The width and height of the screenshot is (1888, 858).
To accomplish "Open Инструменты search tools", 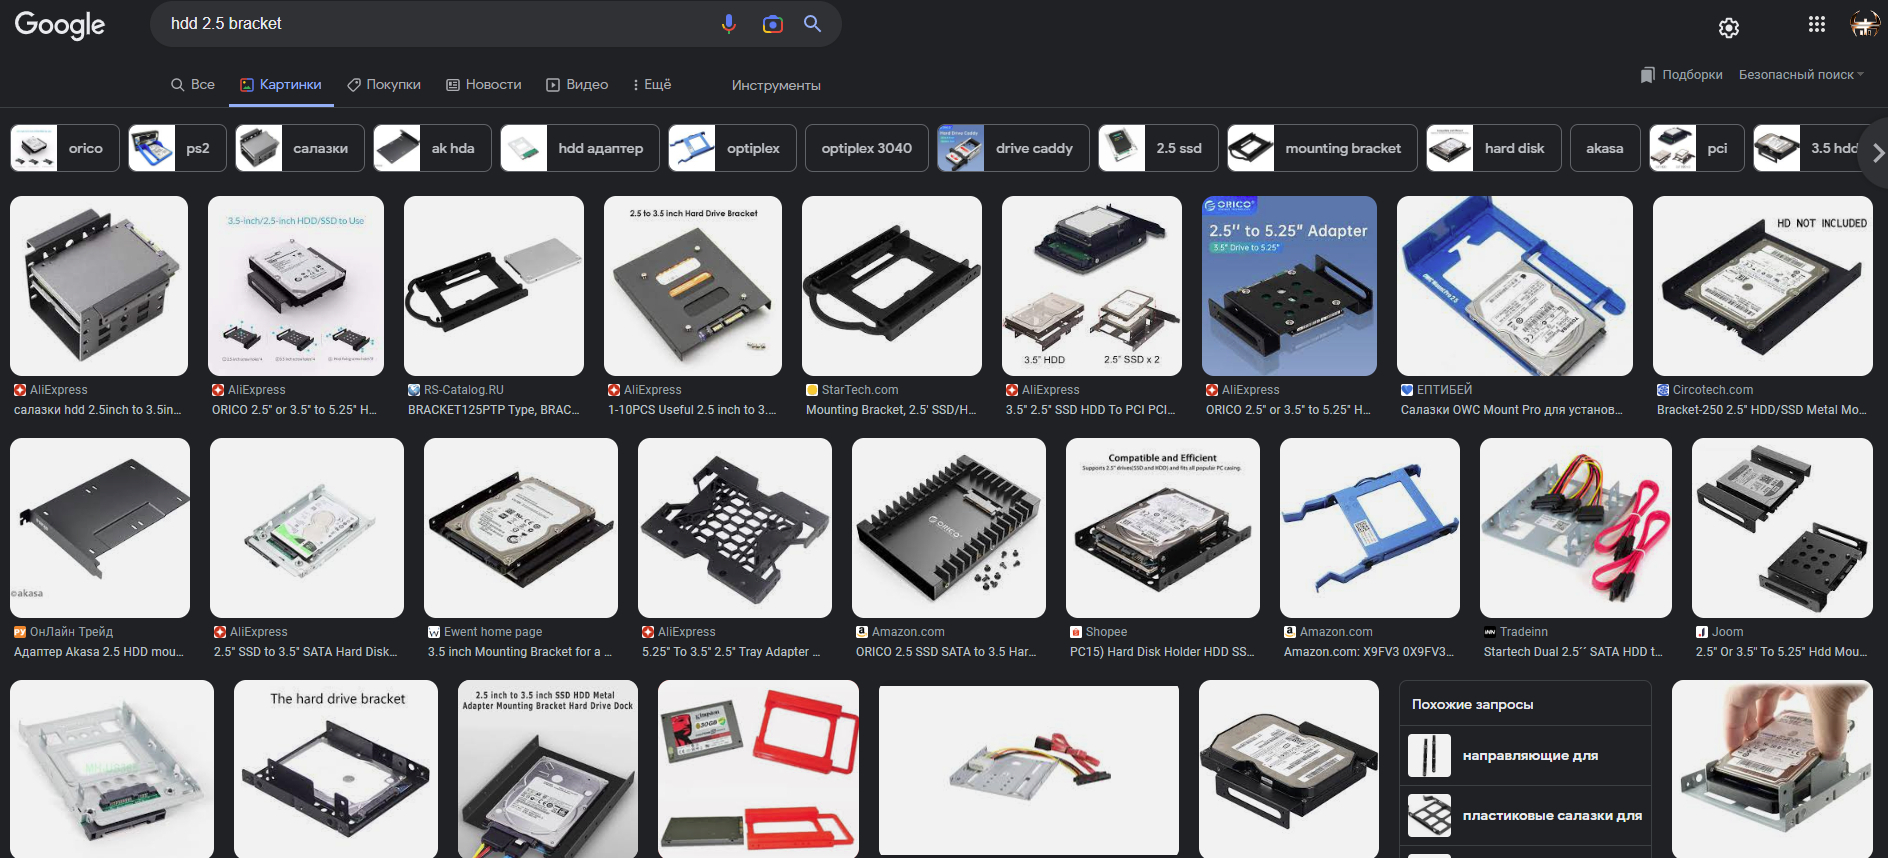I will (776, 86).
